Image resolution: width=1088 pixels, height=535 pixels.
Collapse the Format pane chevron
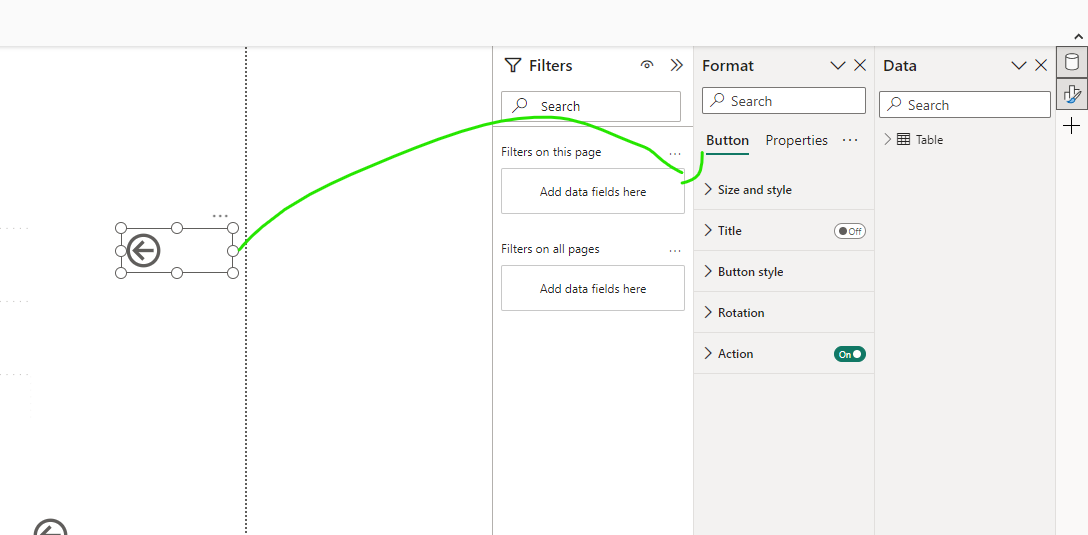(838, 66)
